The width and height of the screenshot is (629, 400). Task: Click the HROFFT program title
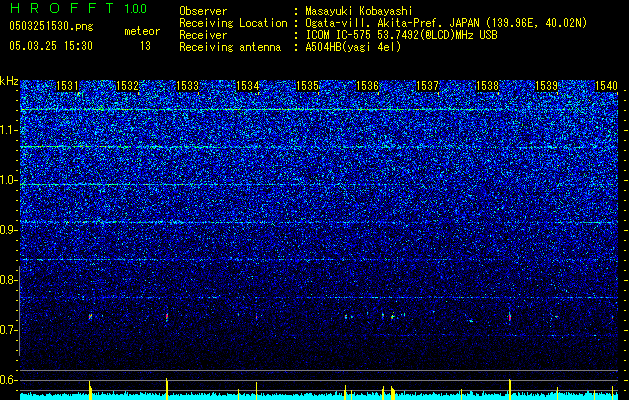62,8
